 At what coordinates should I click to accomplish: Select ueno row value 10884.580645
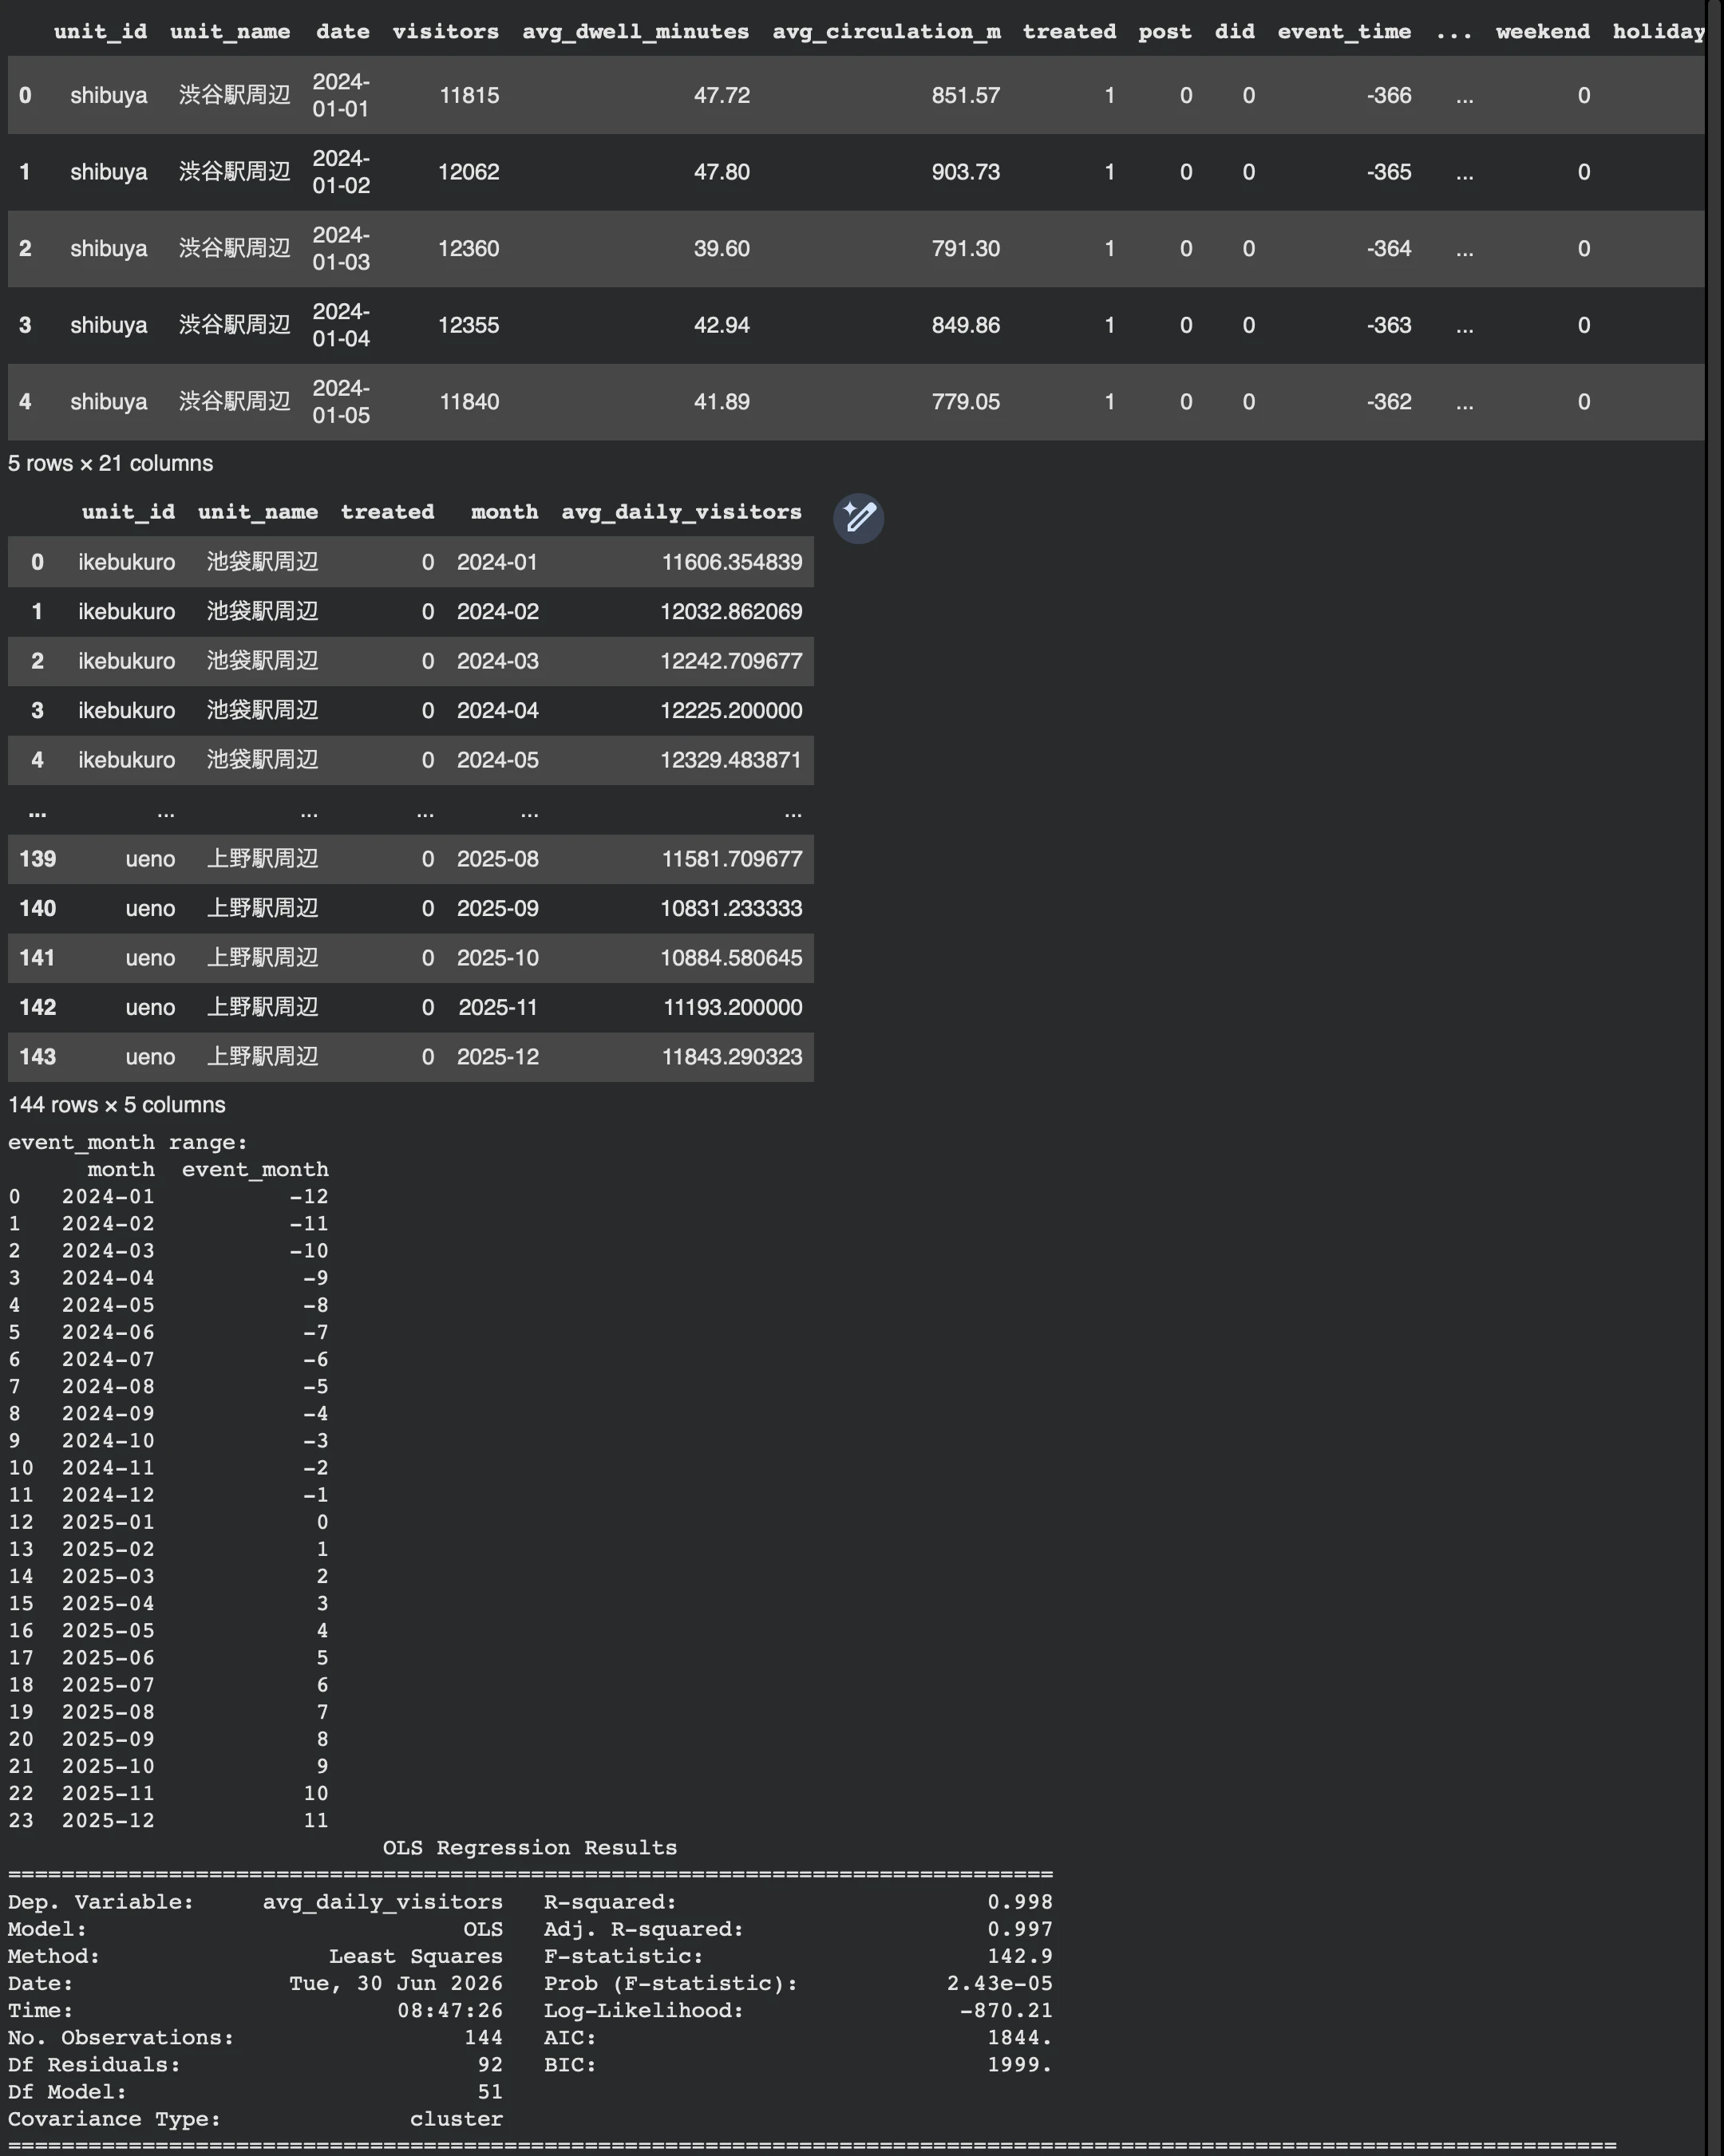pyautogui.click(x=731, y=958)
